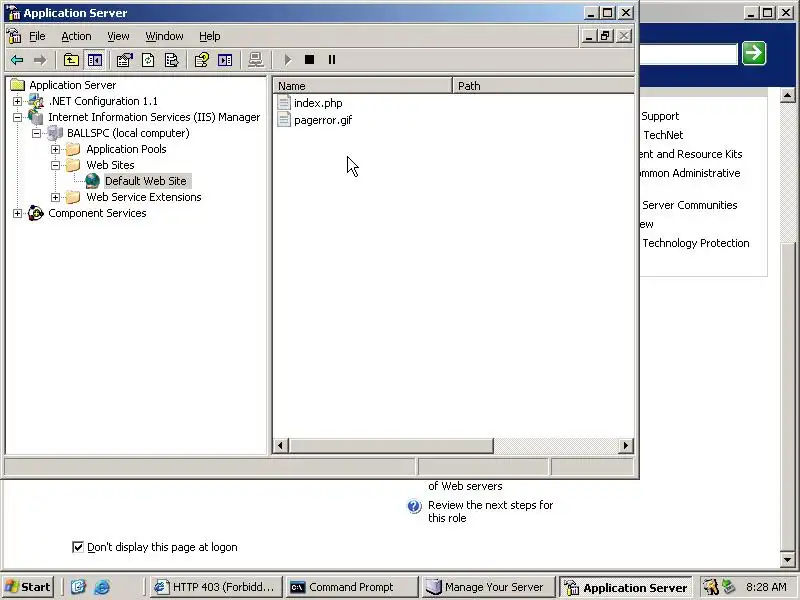Toggle the Show/Hide Console Tree button
The height and width of the screenshot is (600, 800).
tap(94, 60)
